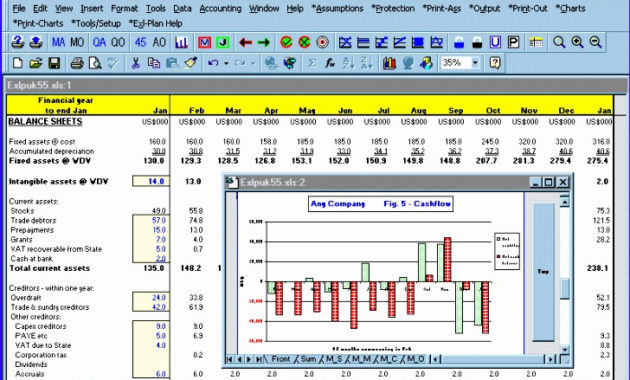This screenshot has height=380, width=630.
Task: Select the Capex creditors 9.0 input cell
Action: [151, 326]
